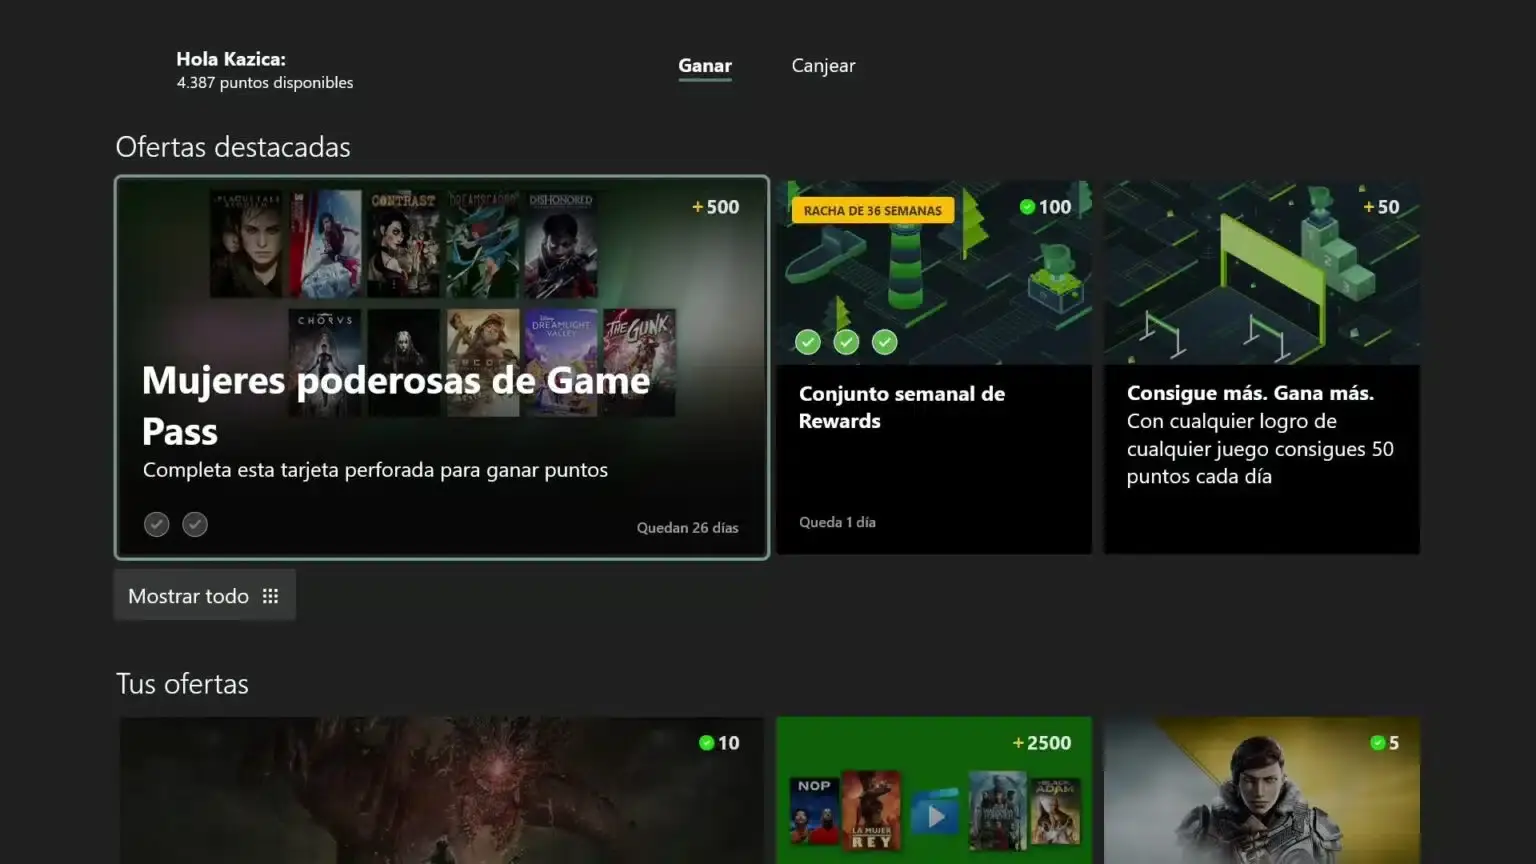
Task: Click the +2500 points label
Action: tap(1042, 743)
